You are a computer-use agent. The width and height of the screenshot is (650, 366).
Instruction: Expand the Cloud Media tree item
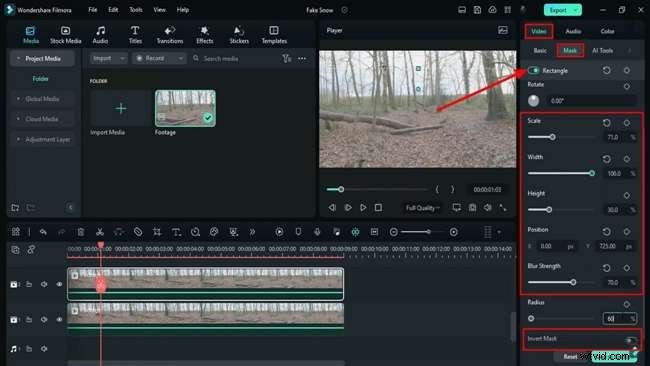pyautogui.click(x=18, y=119)
